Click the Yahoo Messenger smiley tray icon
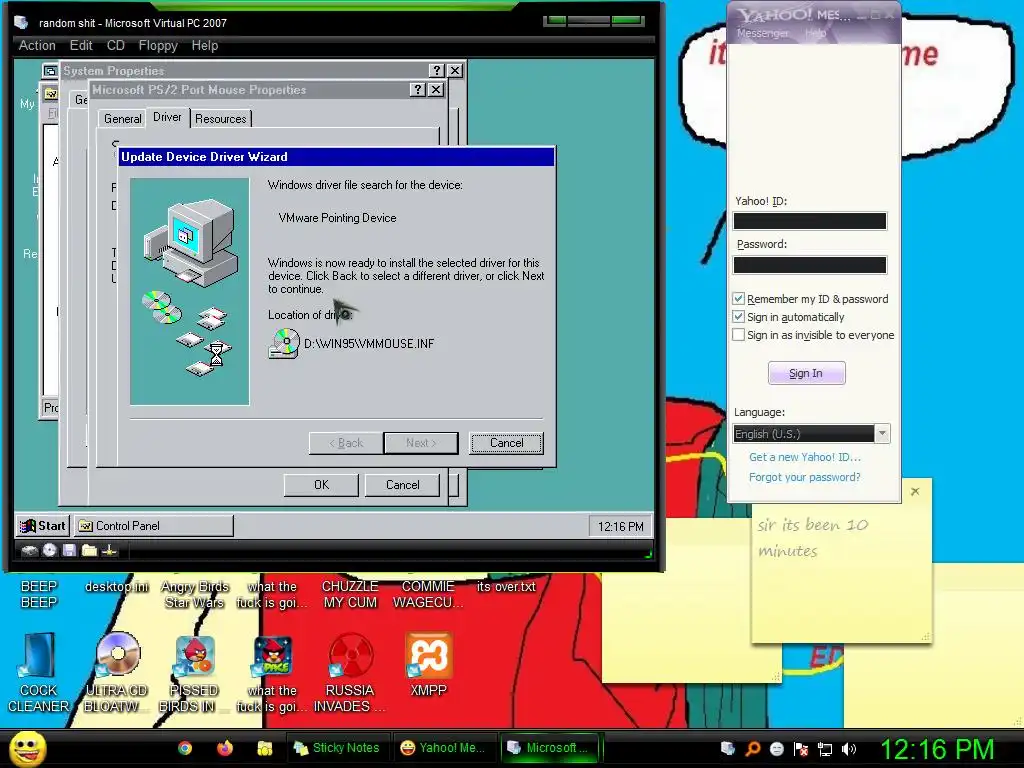 [x=776, y=748]
